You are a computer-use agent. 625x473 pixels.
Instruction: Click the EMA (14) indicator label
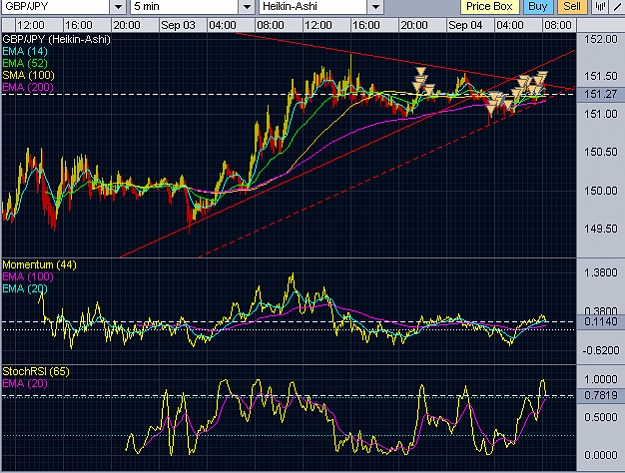[x=25, y=51]
